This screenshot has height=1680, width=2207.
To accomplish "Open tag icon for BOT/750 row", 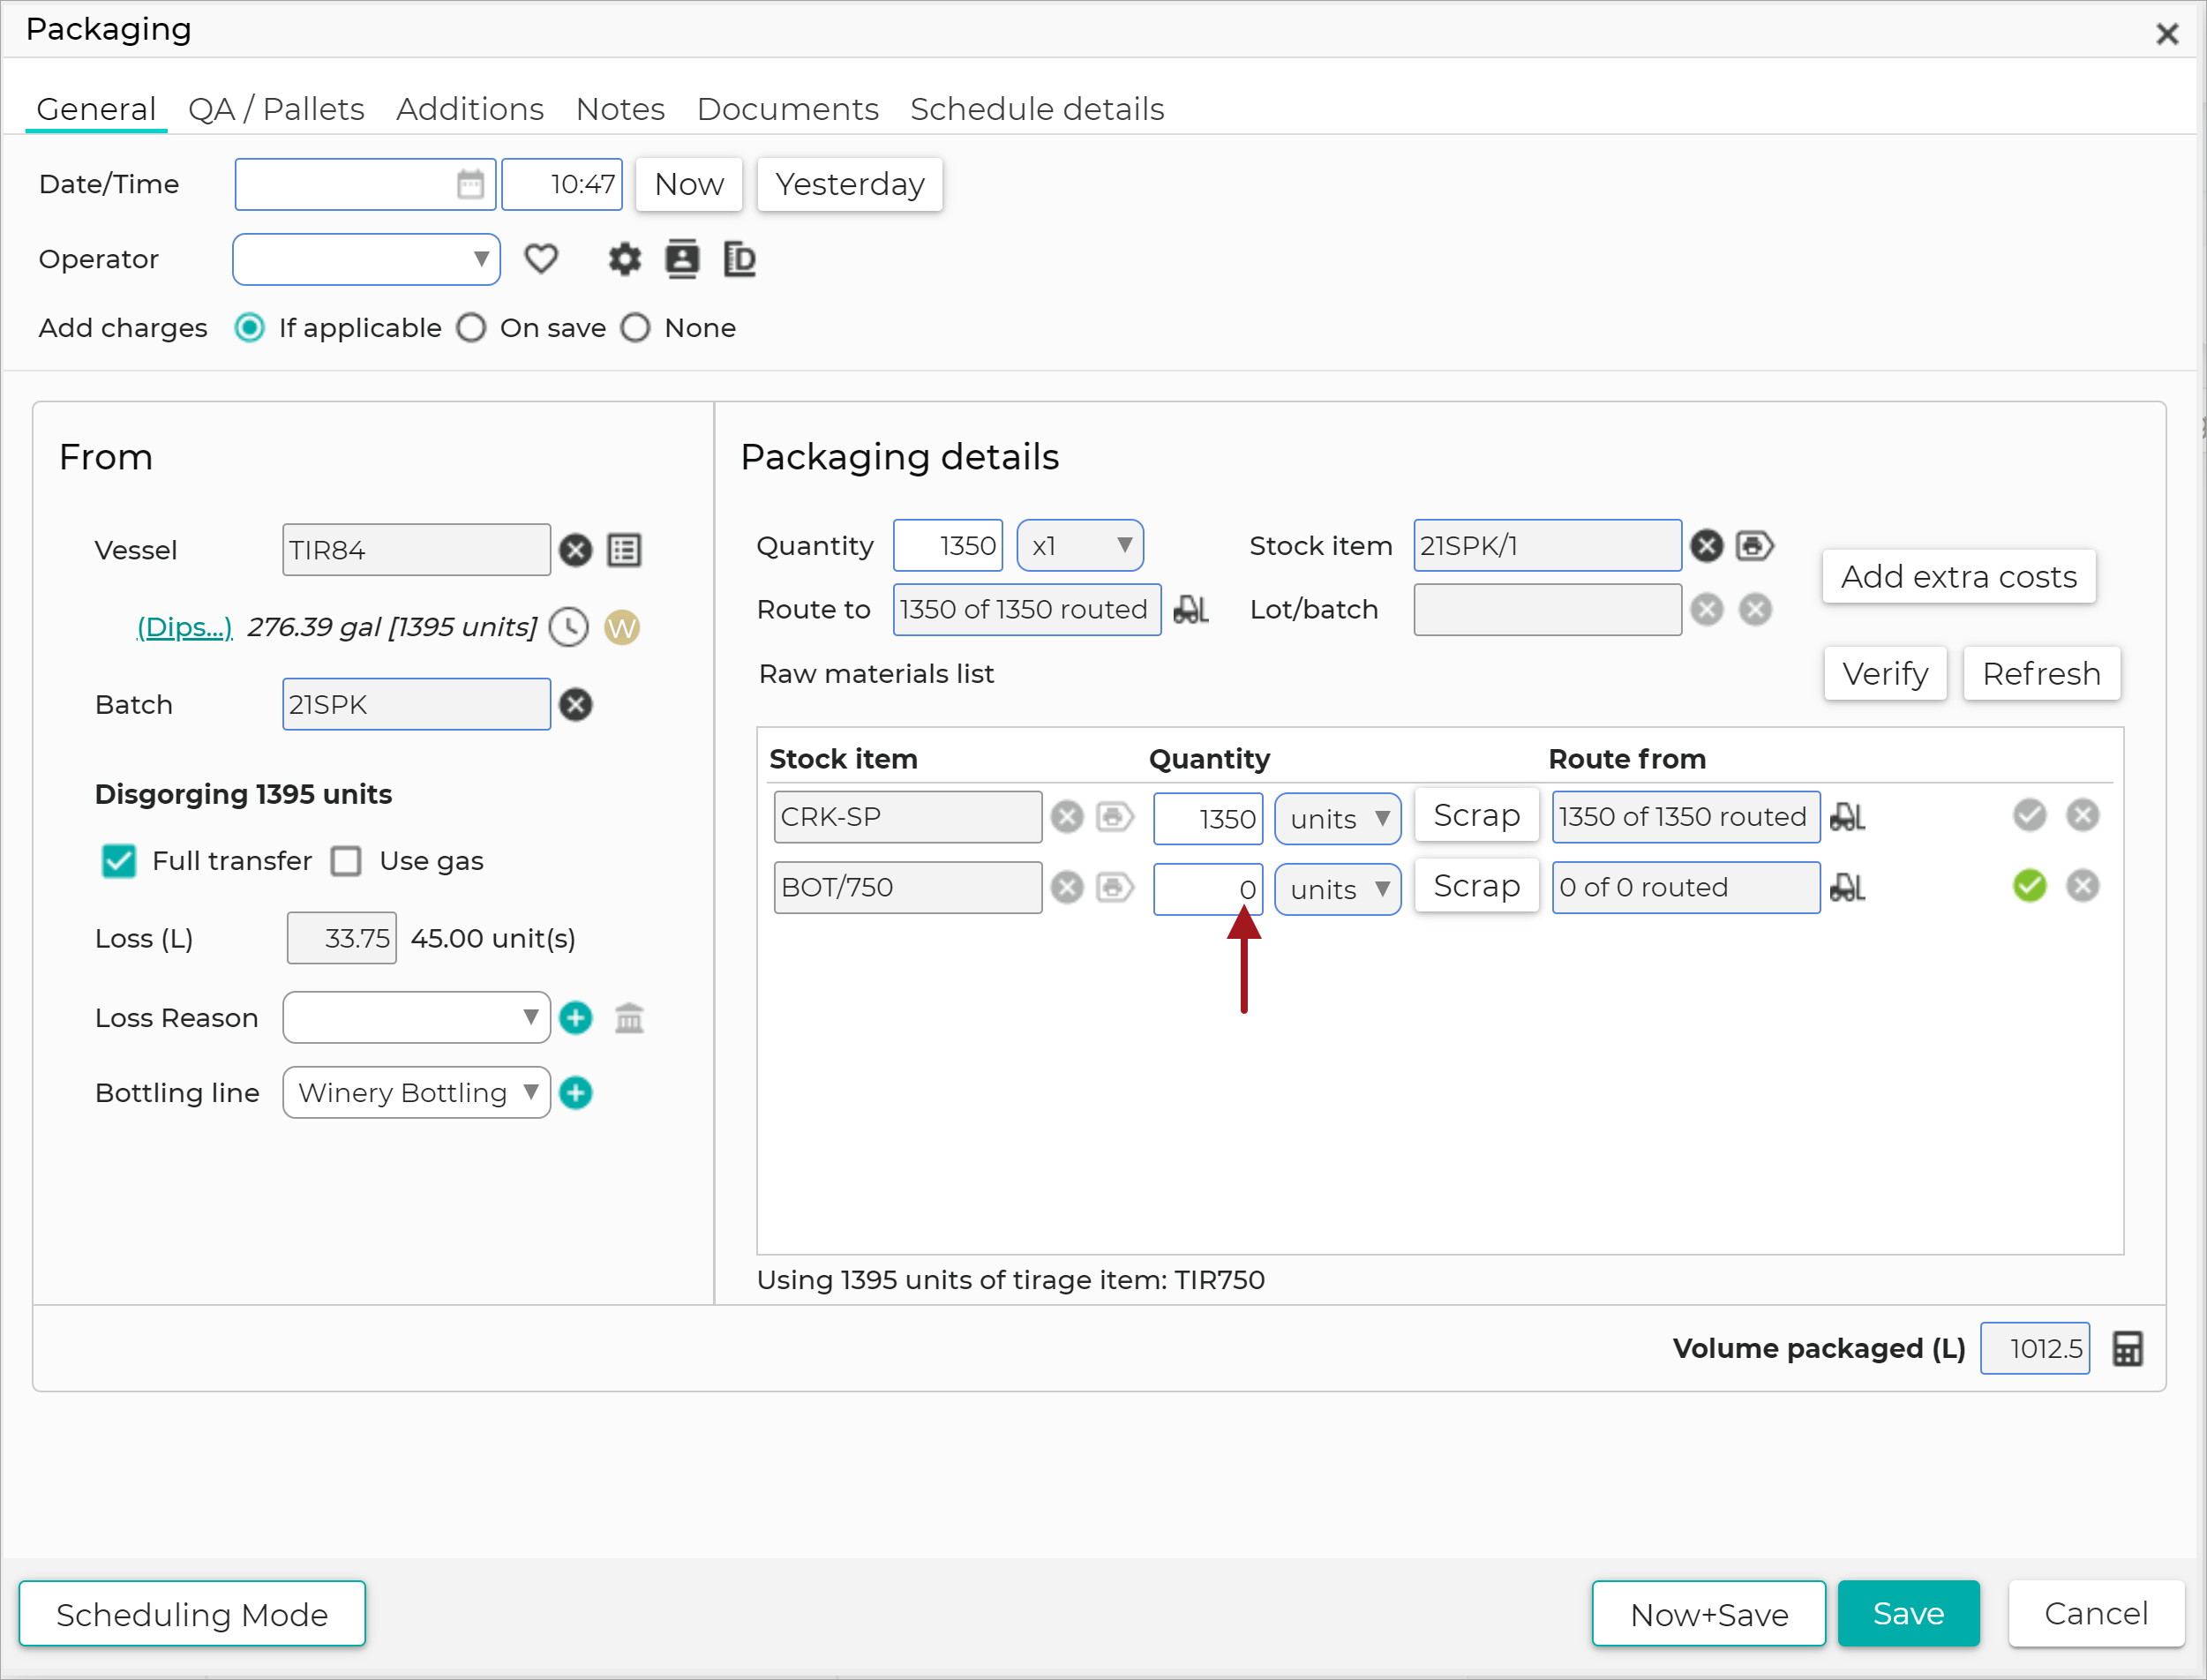I will point(1115,887).
